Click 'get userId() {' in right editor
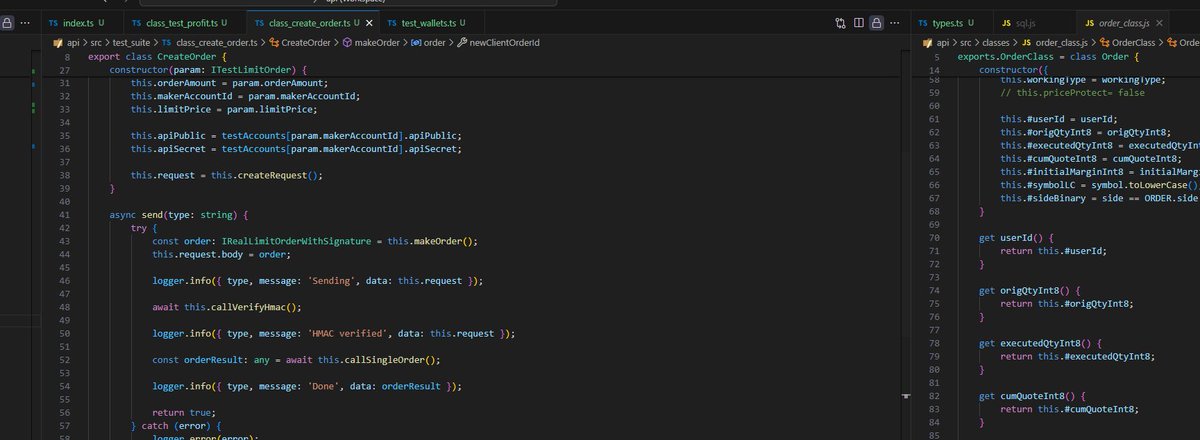 [1016, 238]
